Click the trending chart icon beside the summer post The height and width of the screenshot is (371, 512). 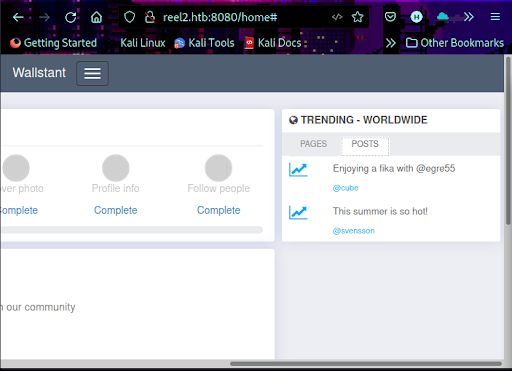point(298,212)
